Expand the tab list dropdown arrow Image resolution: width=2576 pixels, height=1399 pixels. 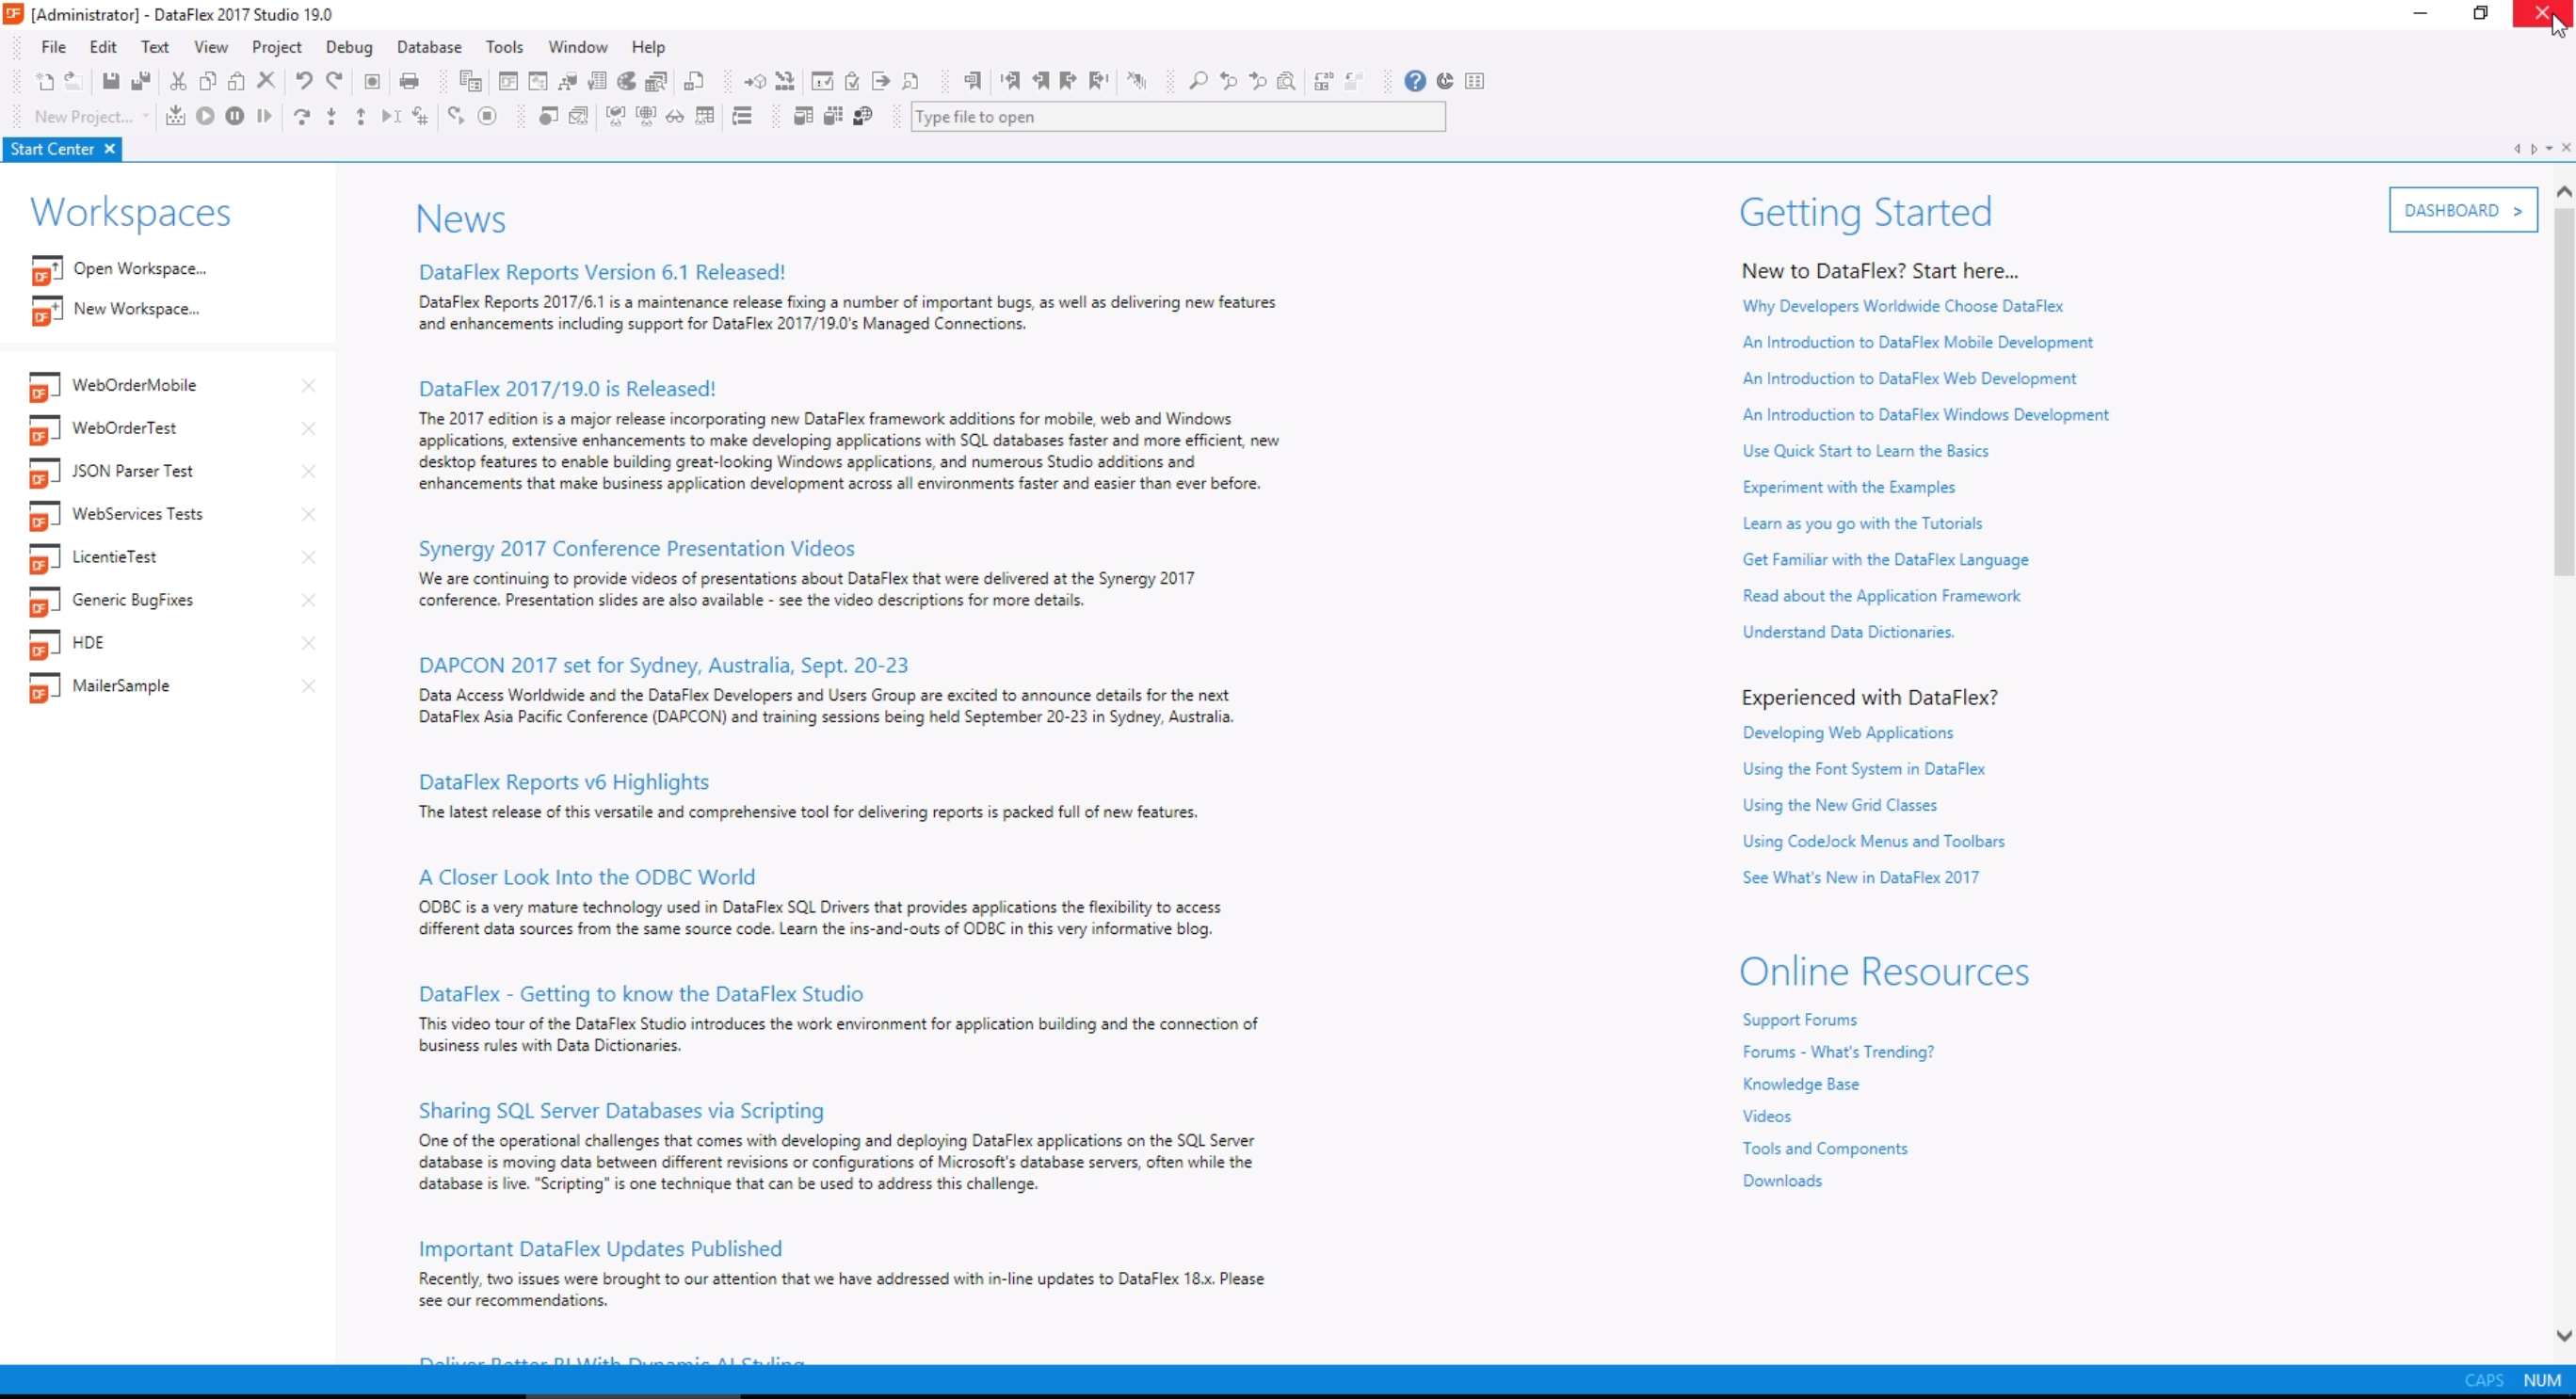[2549, 149]
